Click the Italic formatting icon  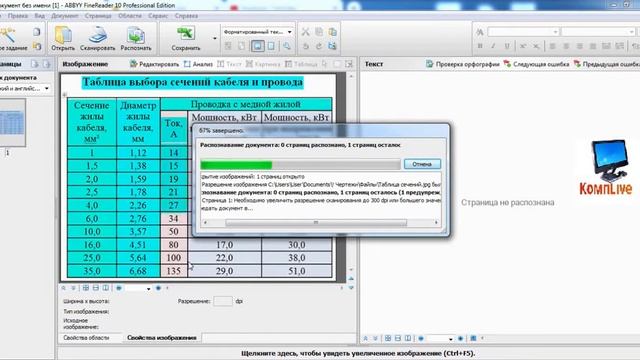pyautogui.click(x=493, y=46)
